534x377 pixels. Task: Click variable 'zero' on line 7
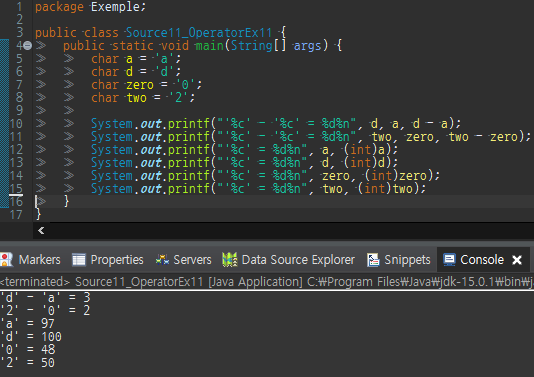140,85
